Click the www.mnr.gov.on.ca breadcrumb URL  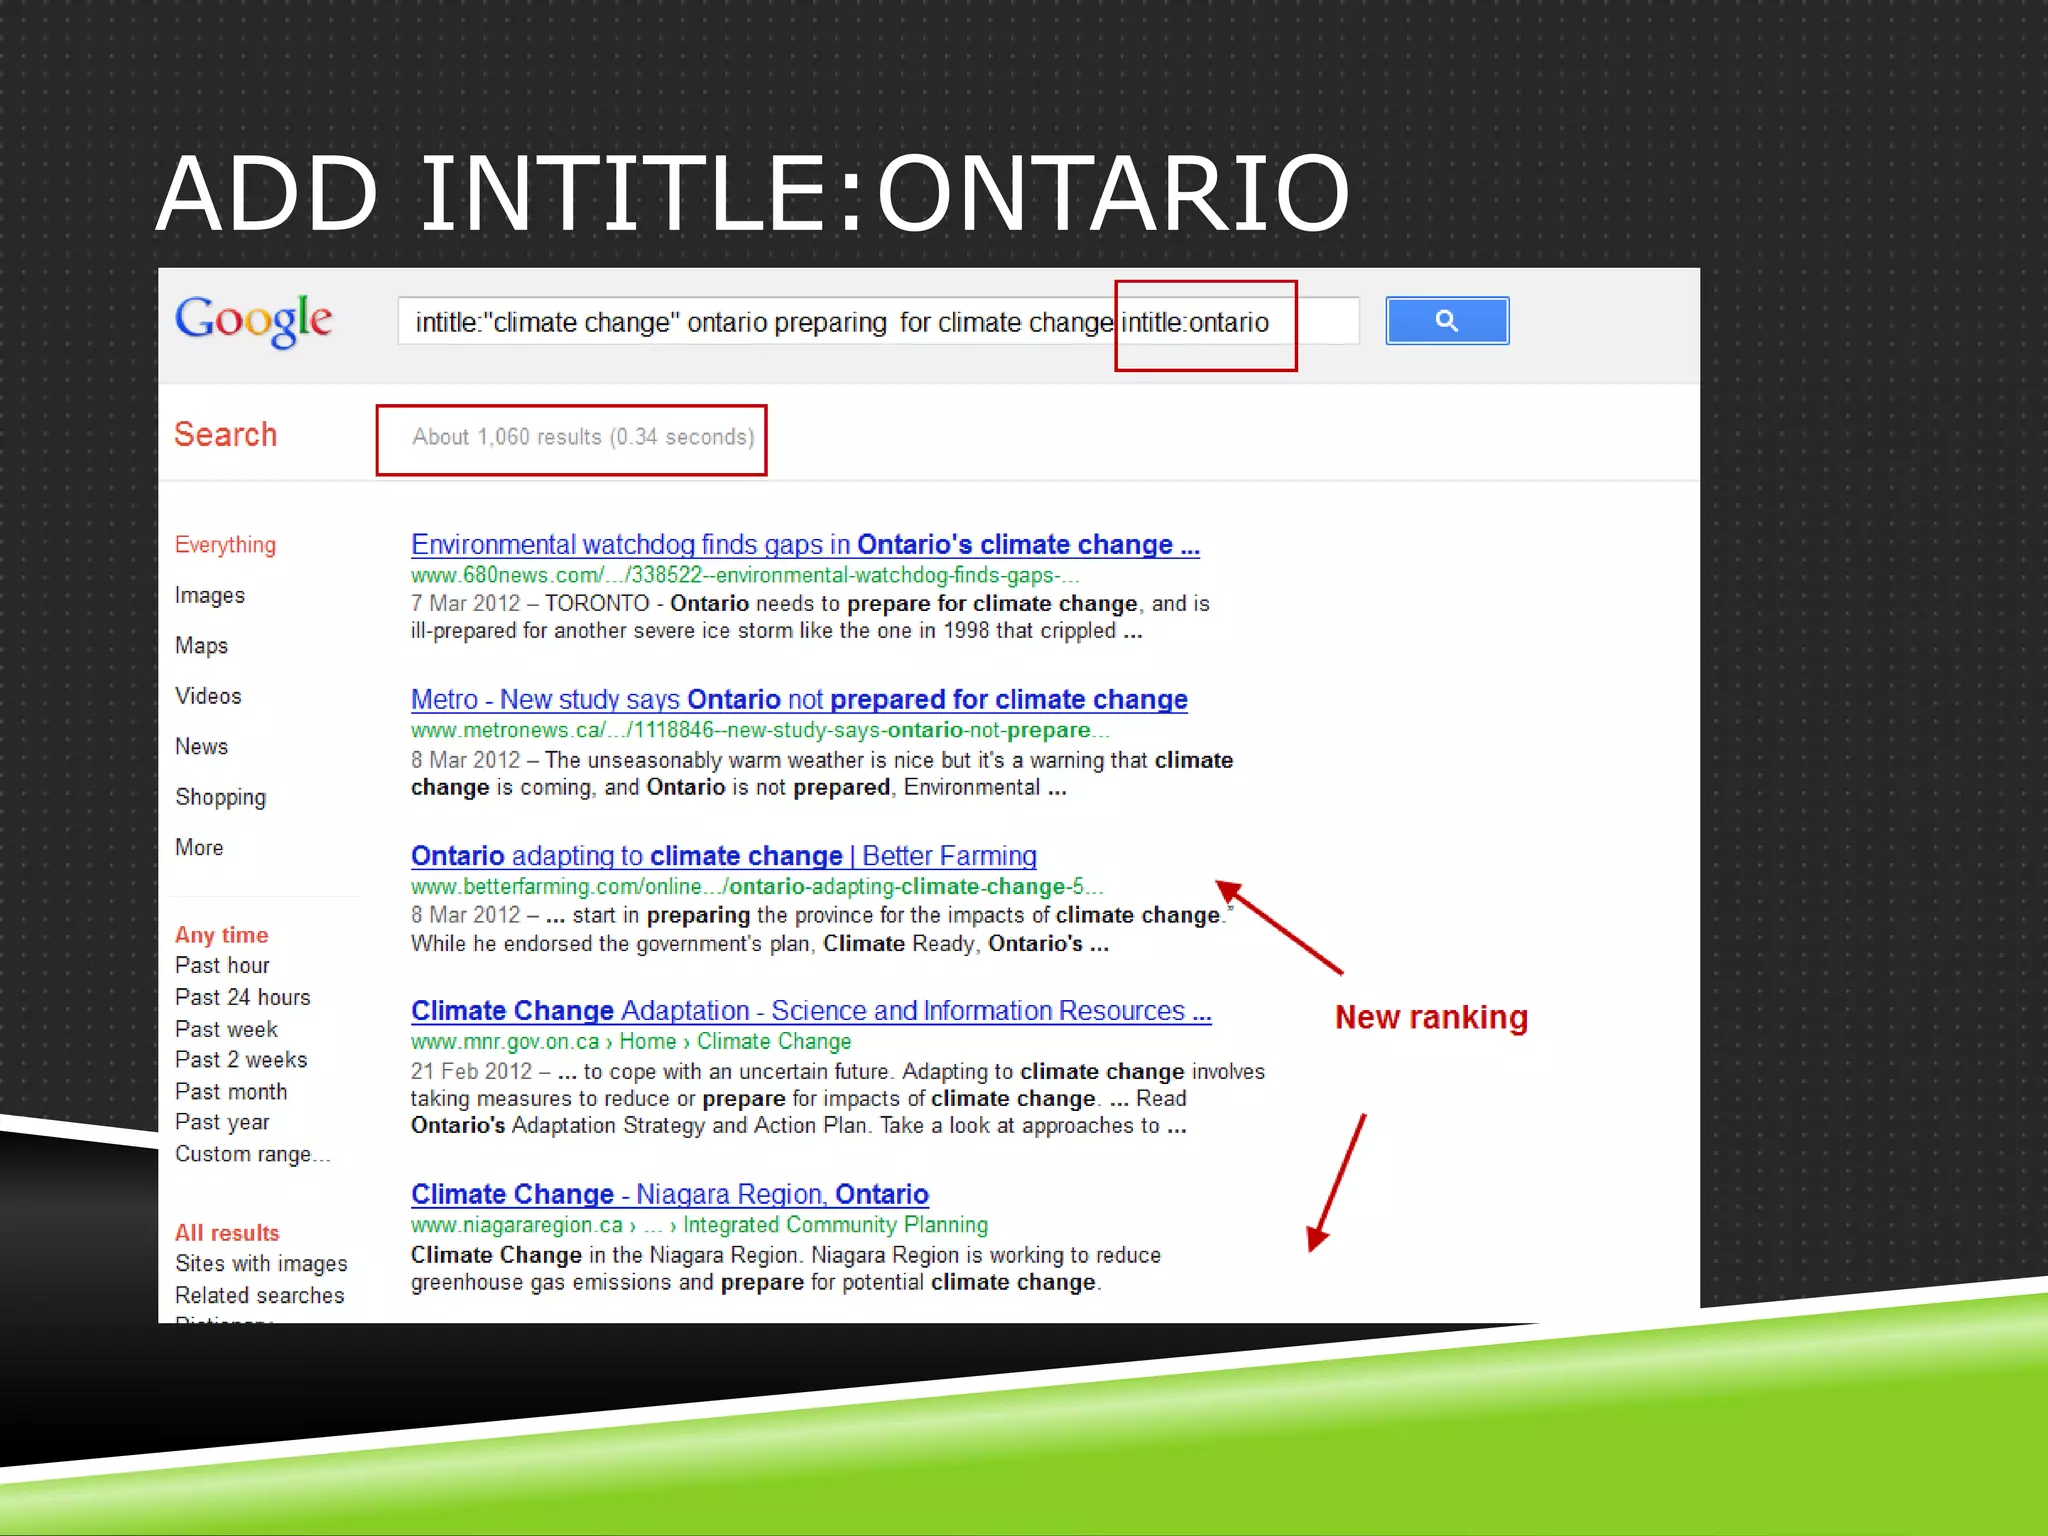pyautogui.click(x=631, y=1041)
